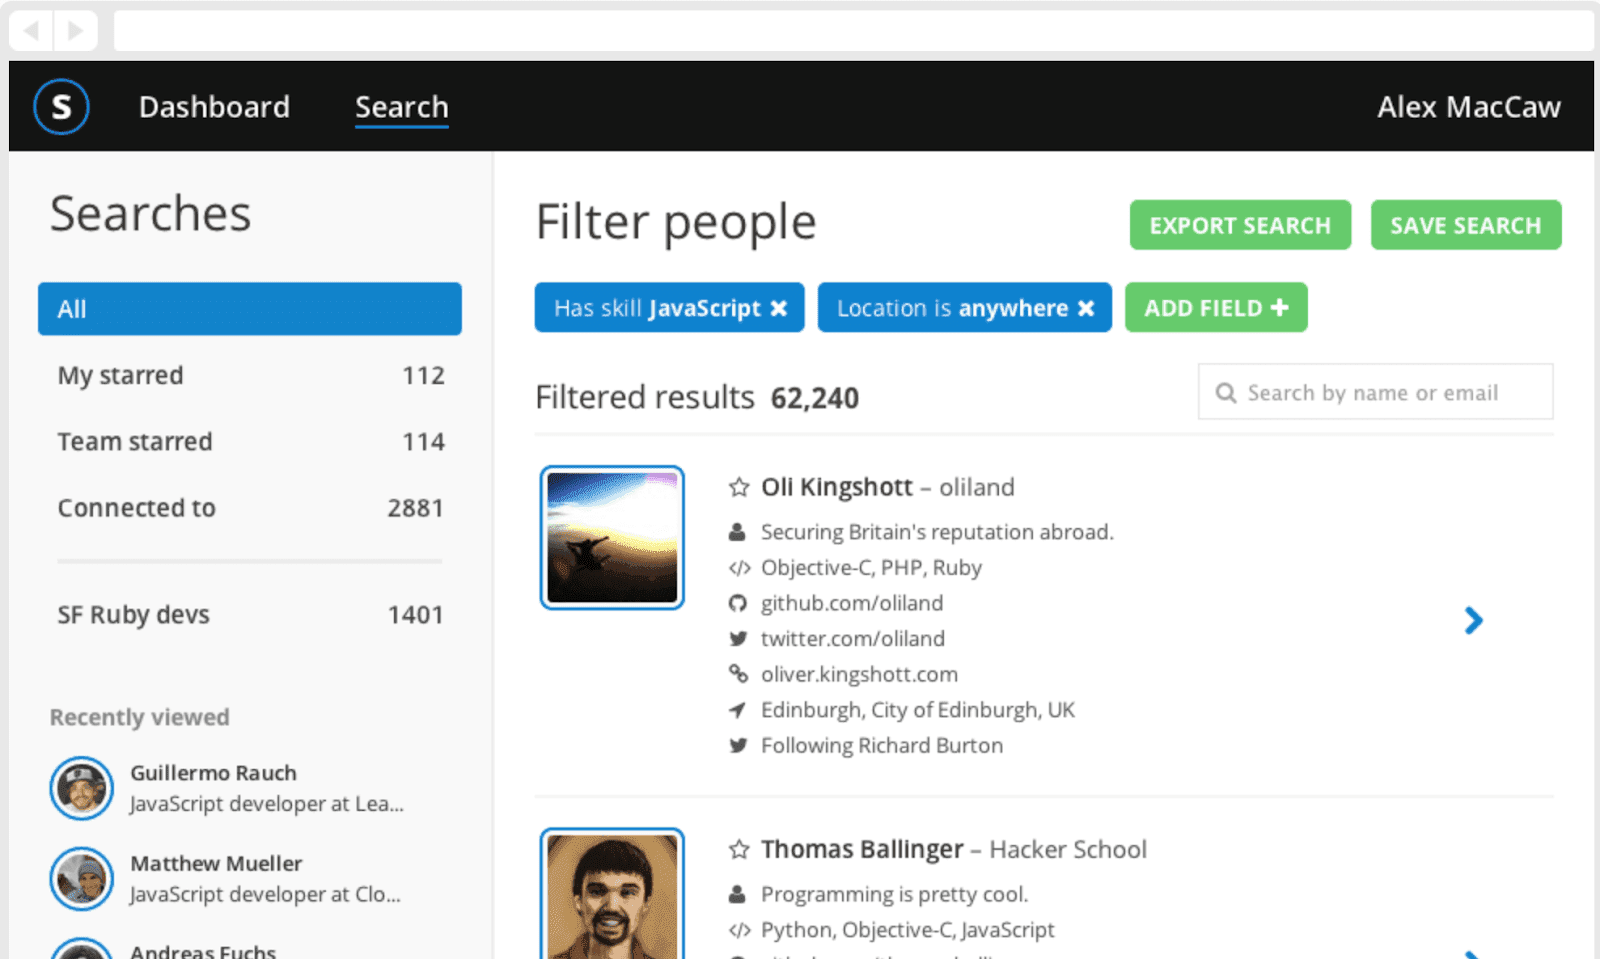The width and height of the screenshot is (1600, 959).
Task: Click the Export Search button
Action: [x=1240, y=225]
